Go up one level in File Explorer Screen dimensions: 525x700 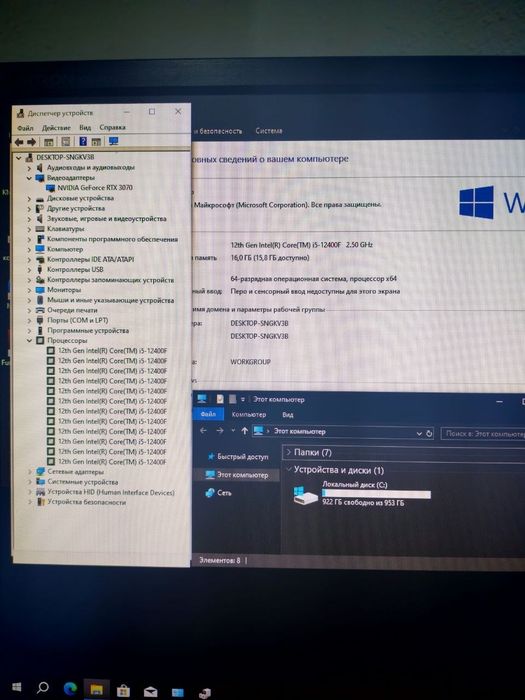click(244, 431)
